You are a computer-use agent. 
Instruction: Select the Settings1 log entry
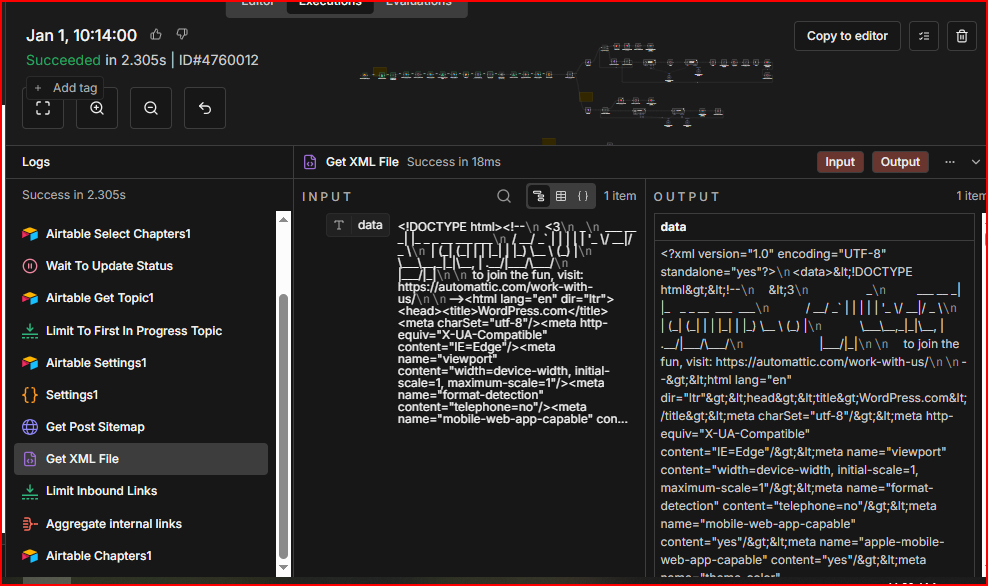[x=141, y=395]
